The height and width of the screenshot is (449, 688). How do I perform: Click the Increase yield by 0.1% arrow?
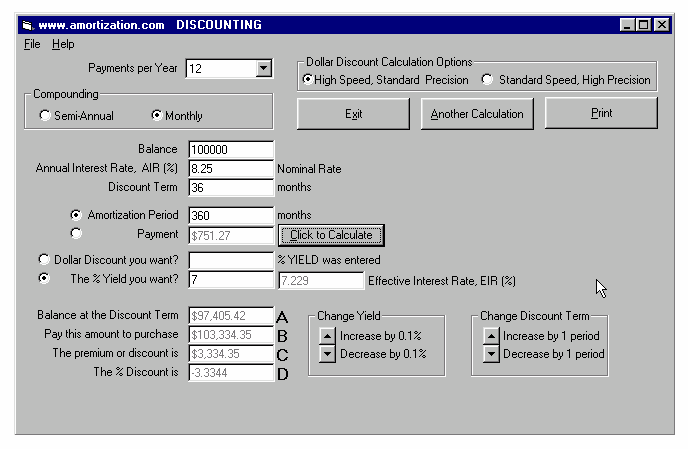(326, 336)
